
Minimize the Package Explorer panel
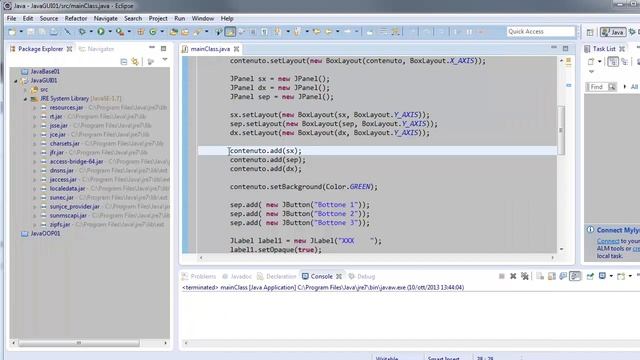[152, 48]
